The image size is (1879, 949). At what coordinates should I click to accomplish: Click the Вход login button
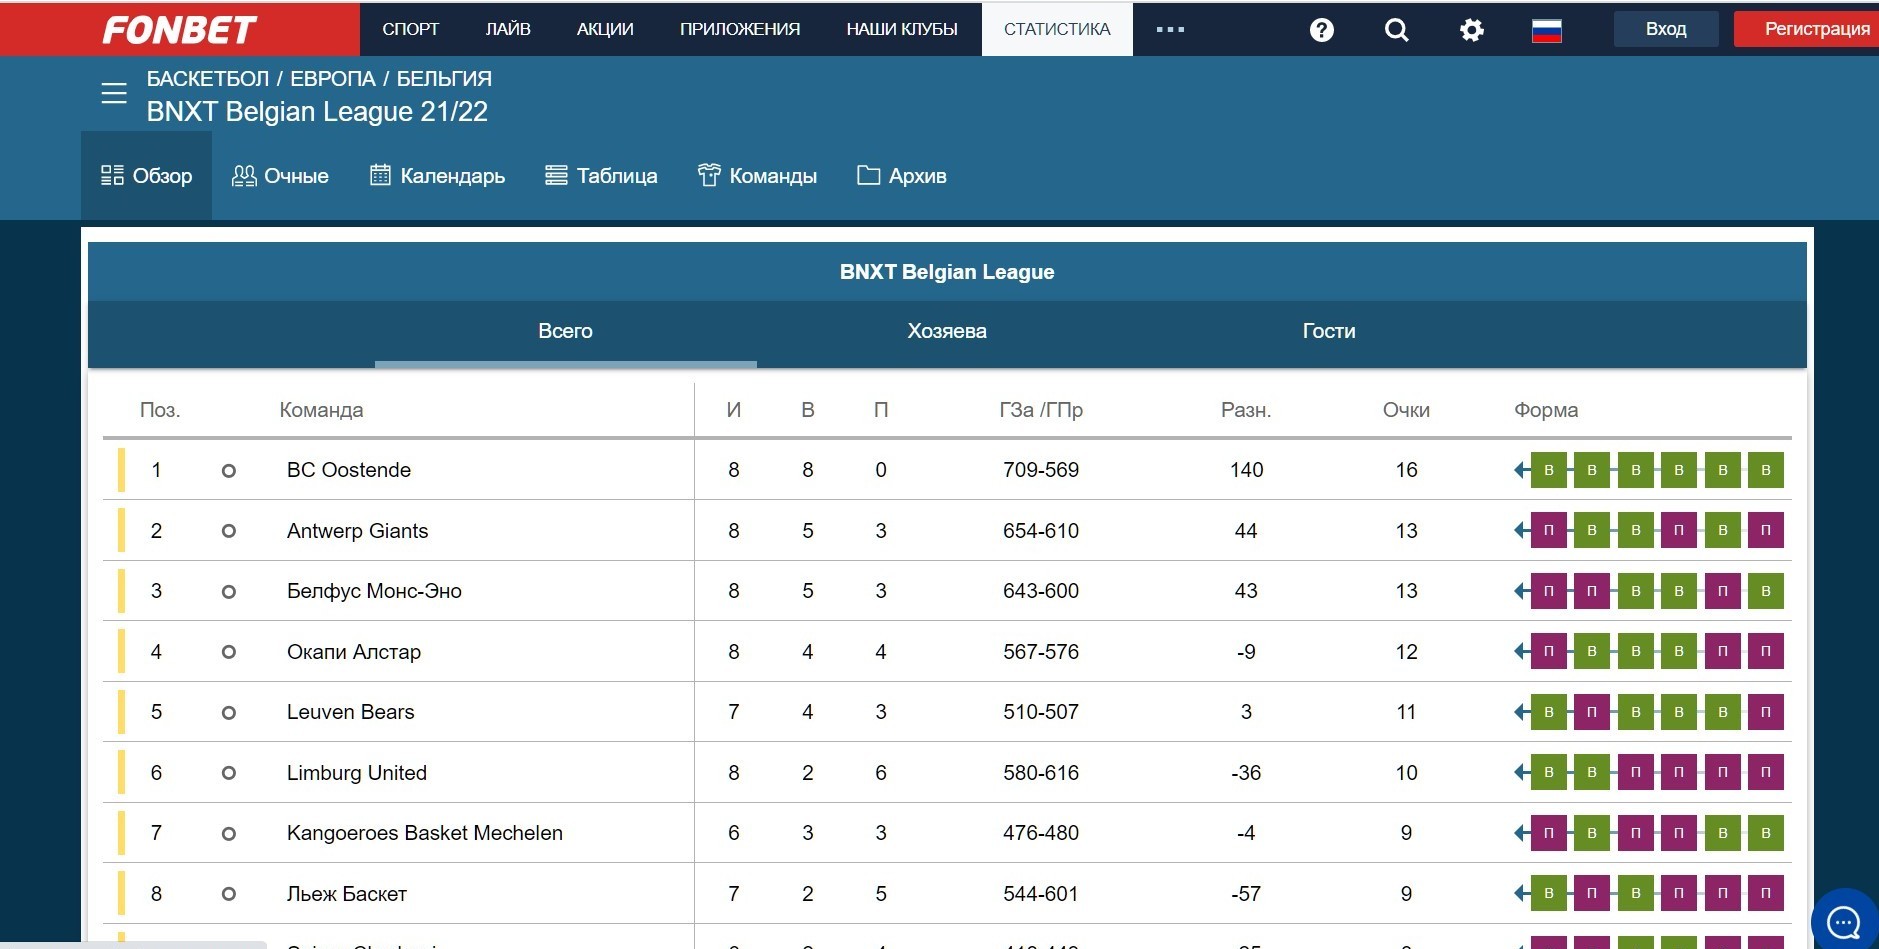click(x=1666, y=29)
